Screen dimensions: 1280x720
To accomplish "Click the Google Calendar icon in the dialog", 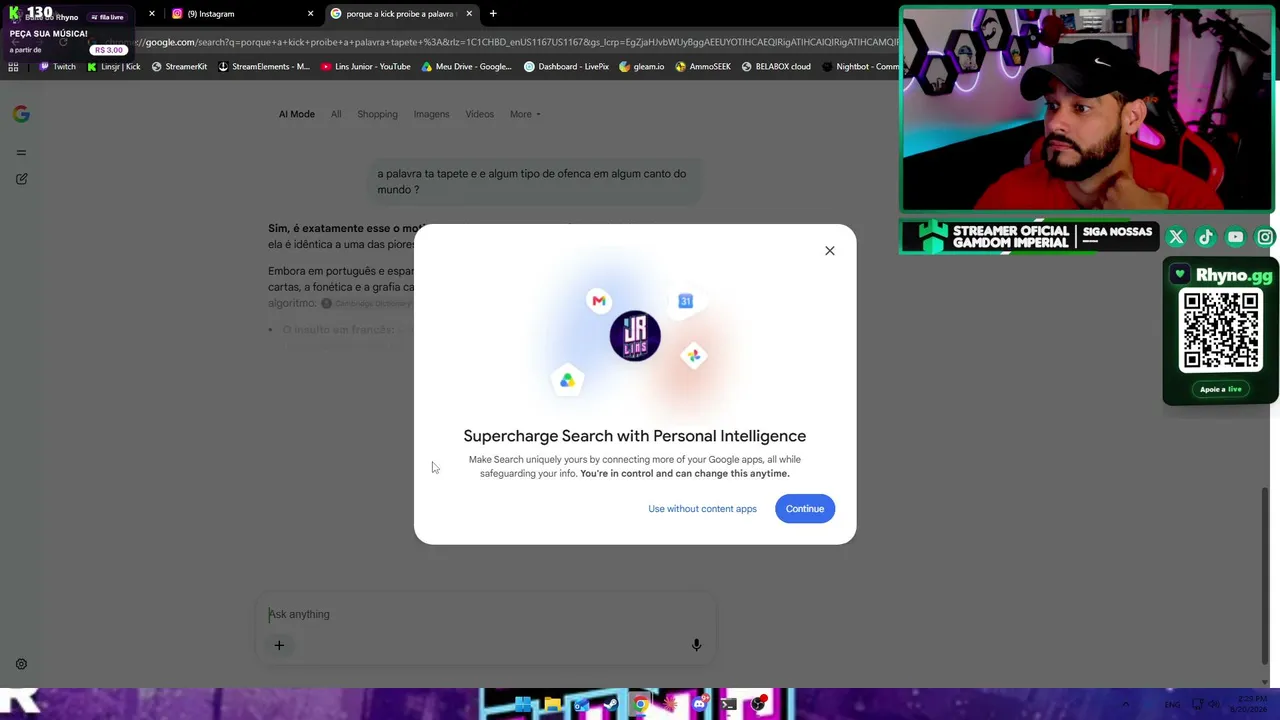I will pos(685,301).
